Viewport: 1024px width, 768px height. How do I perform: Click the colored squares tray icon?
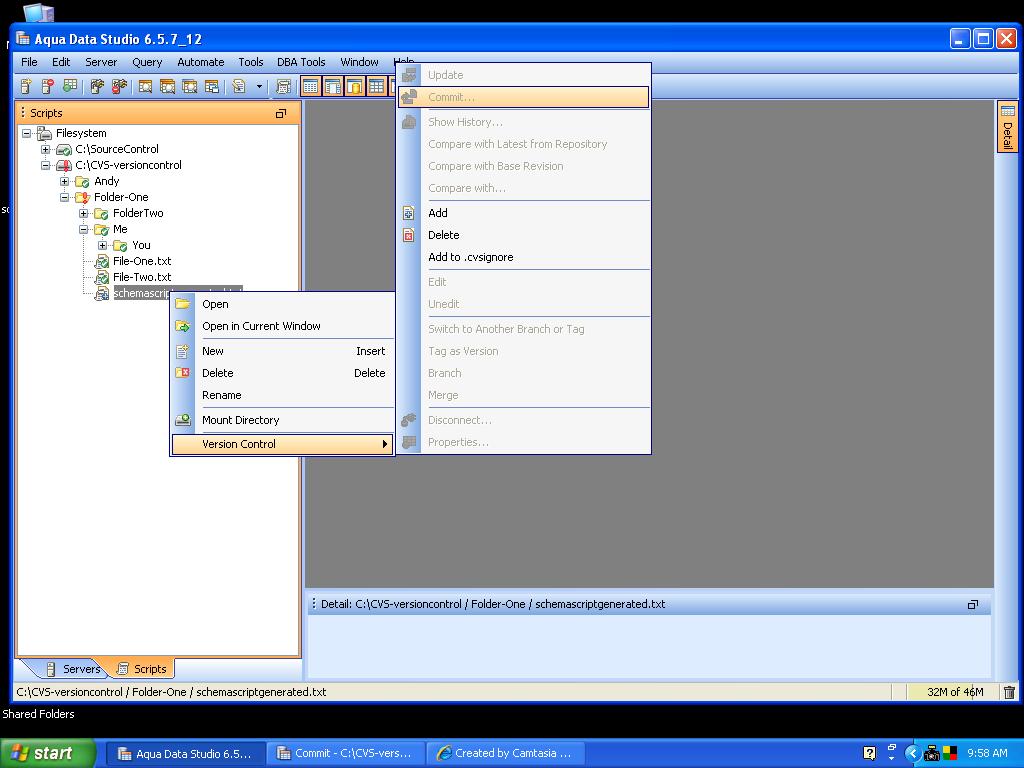(950, 753)
